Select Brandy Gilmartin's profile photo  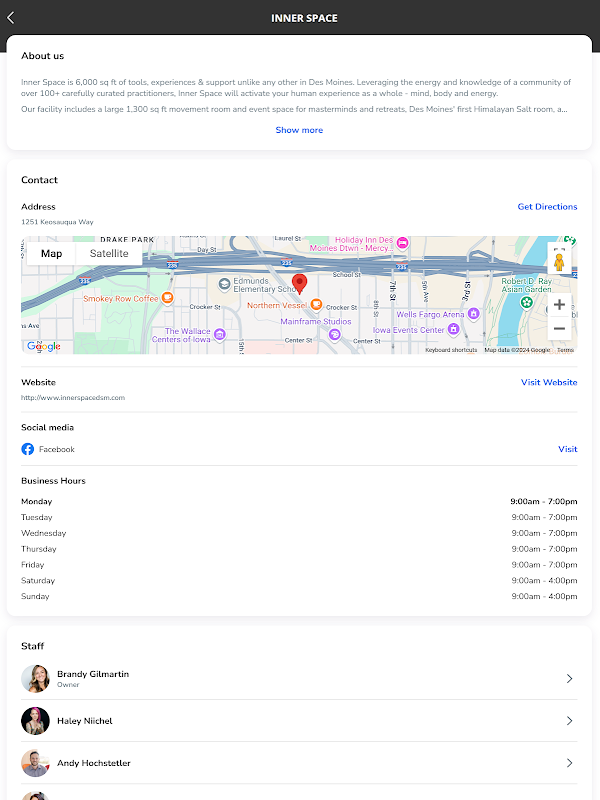pyautogui.click(x=35, y=679)
